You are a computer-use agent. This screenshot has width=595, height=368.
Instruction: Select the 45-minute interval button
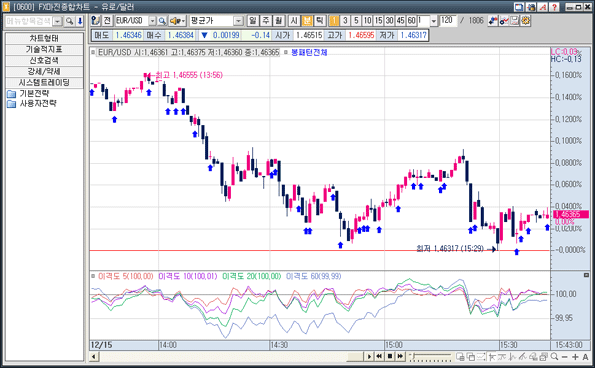click(x=400, y=20)
